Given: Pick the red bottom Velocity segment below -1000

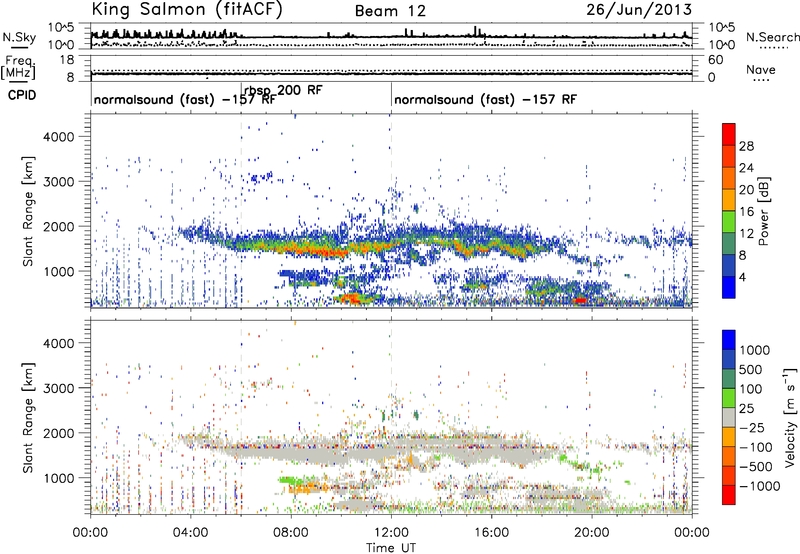Looking at the screenshot, I should pos(729,495).
